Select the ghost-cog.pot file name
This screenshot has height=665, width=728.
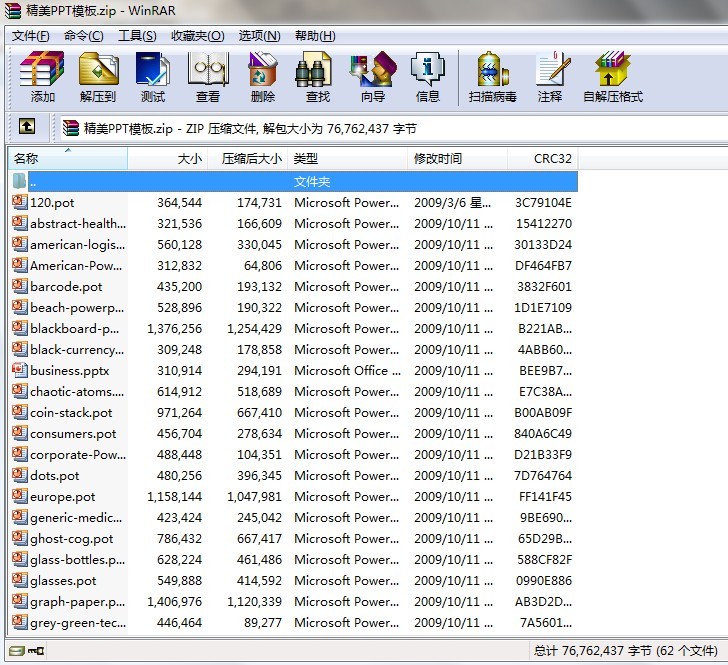[x=72, y=539]
